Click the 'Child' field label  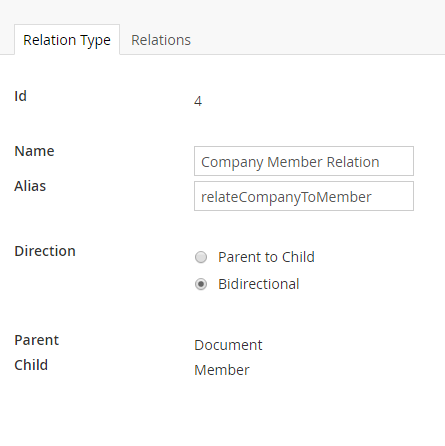coord(31,365)
